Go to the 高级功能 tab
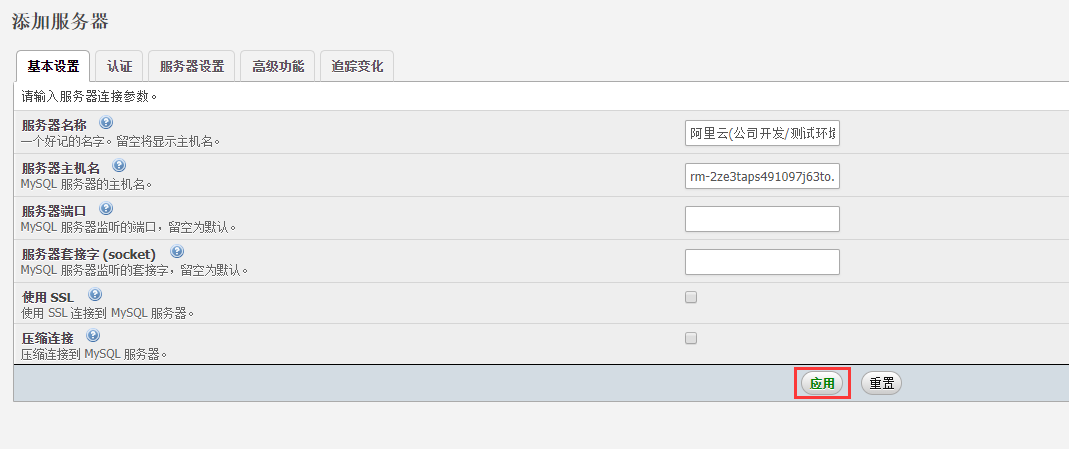This screenshot has height=449, width=1069. (278, 66)
